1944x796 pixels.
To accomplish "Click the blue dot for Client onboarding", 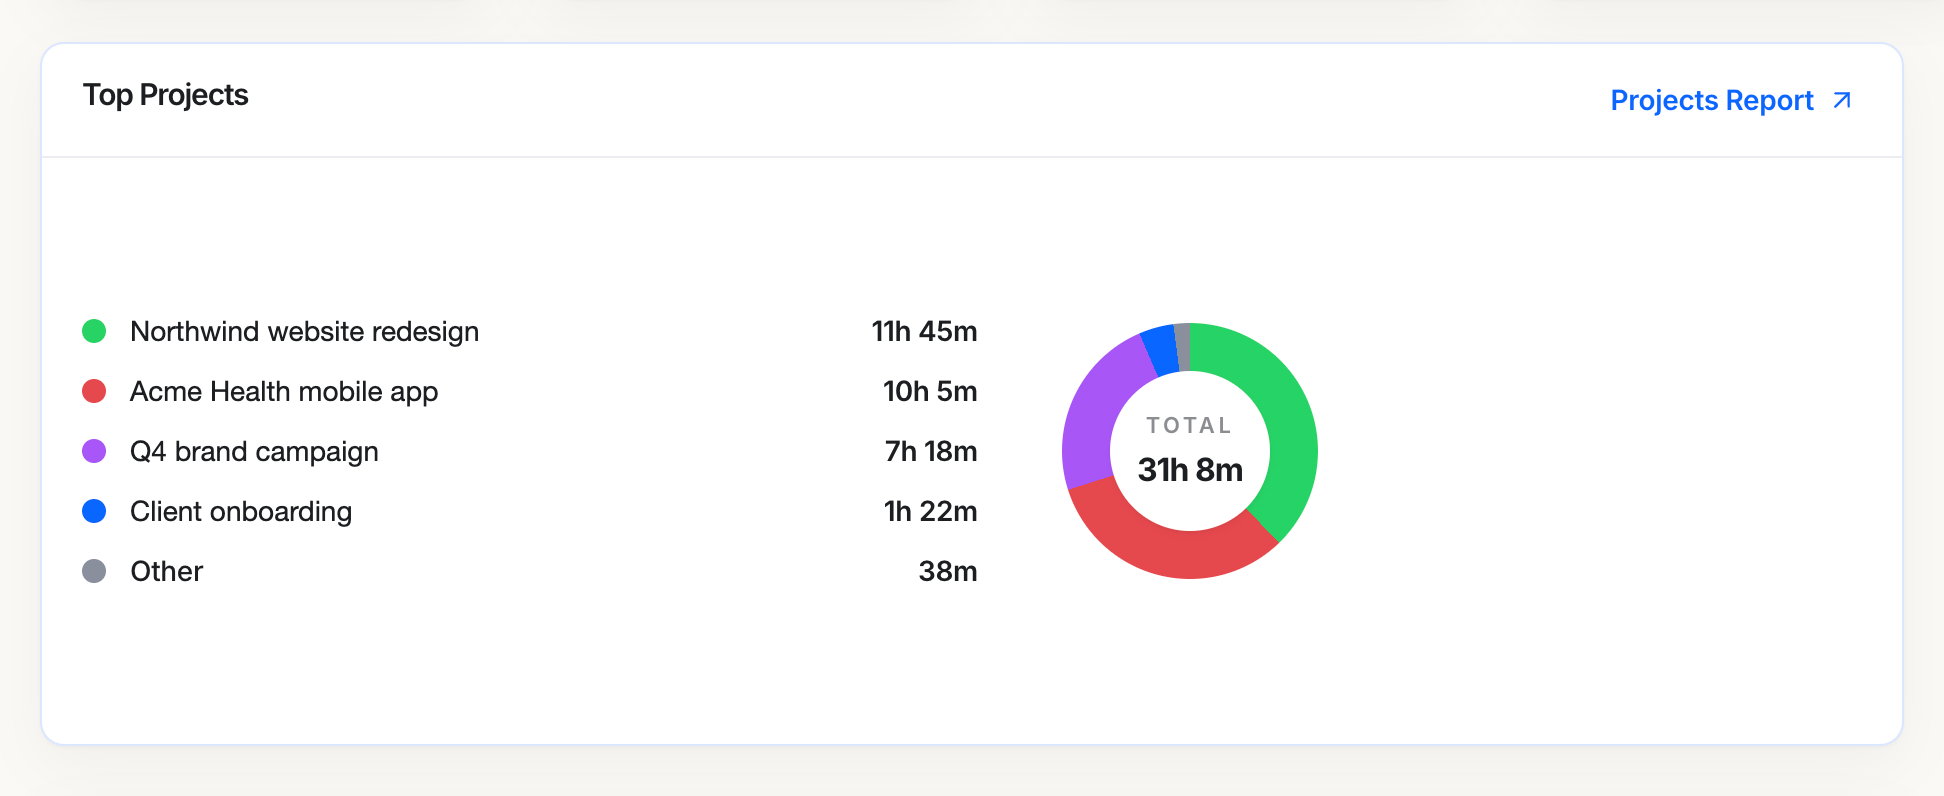I will (94, 511).
